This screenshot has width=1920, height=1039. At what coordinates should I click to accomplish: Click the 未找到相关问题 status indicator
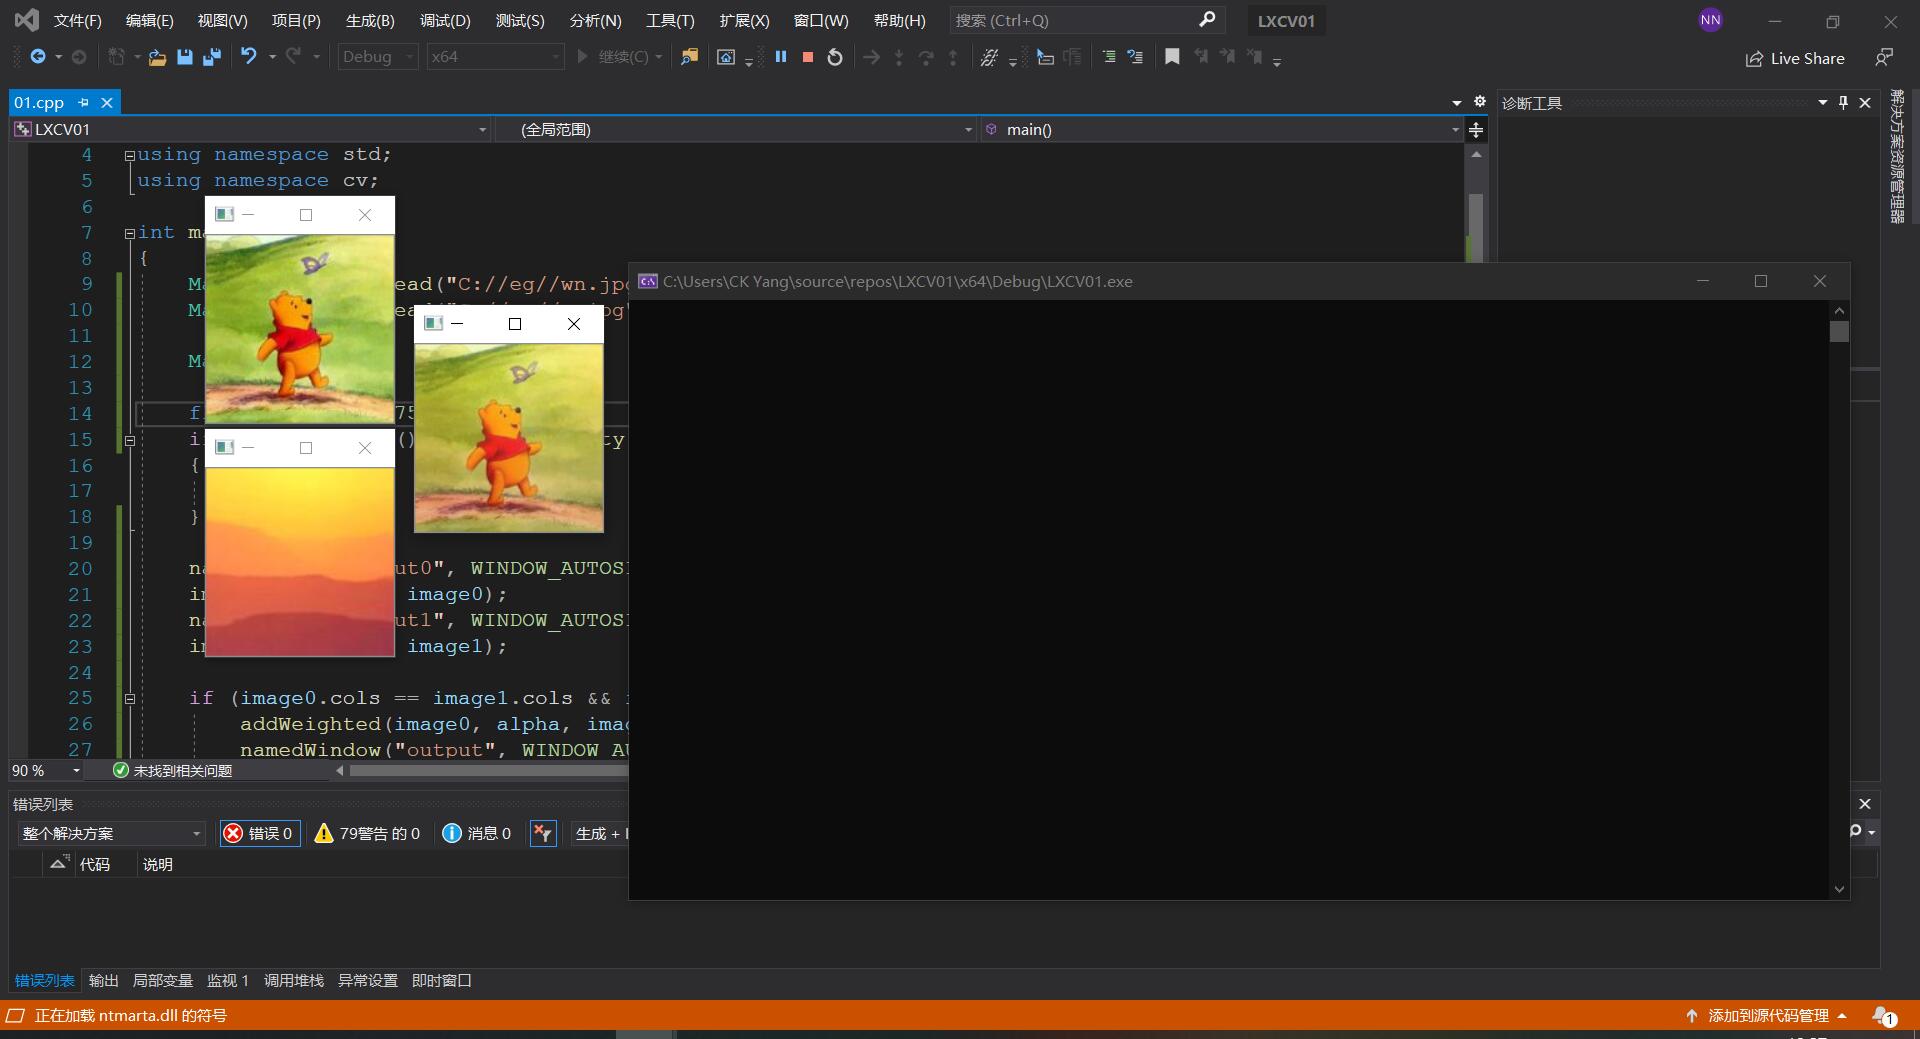[172, 771]
